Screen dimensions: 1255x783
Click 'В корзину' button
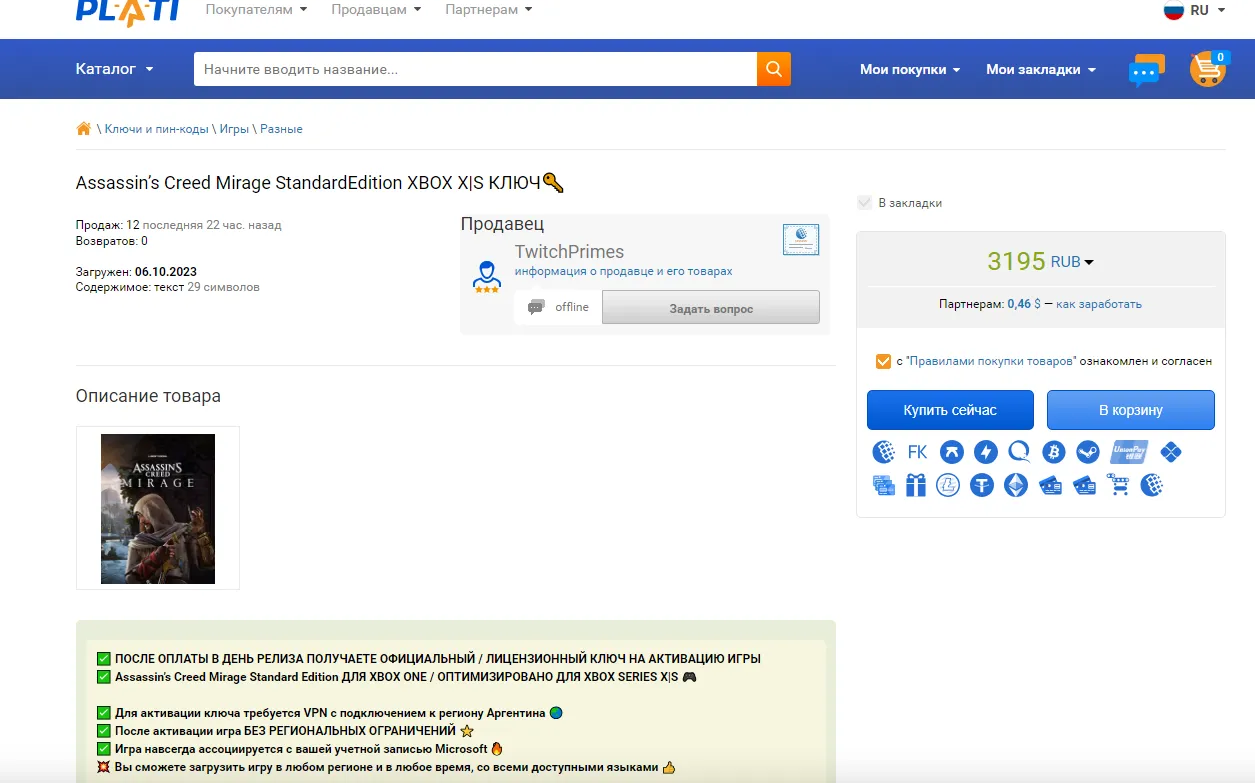pyautogui.click(x=1131, y=410)
